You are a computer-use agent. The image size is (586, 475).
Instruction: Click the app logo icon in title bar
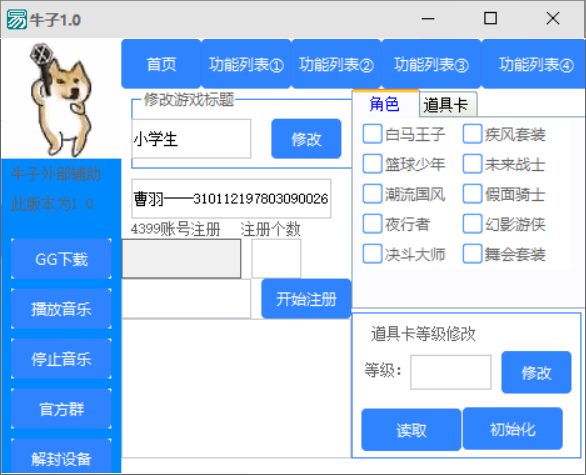(x=17, y=19)
